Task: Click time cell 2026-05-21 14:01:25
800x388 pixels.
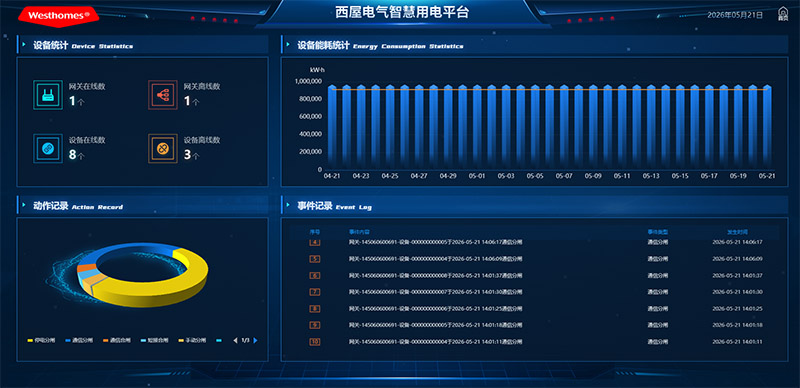Action: [737, 308]
